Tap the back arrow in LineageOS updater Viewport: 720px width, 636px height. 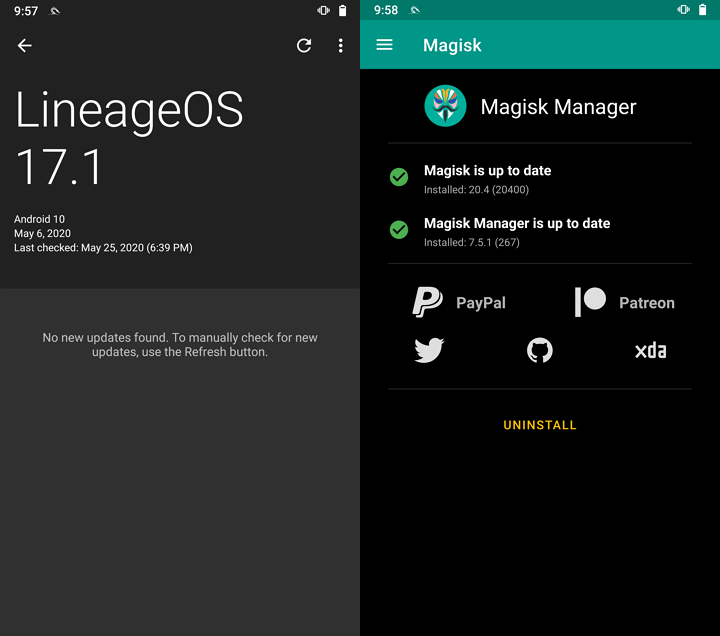(x=25, y=46)
